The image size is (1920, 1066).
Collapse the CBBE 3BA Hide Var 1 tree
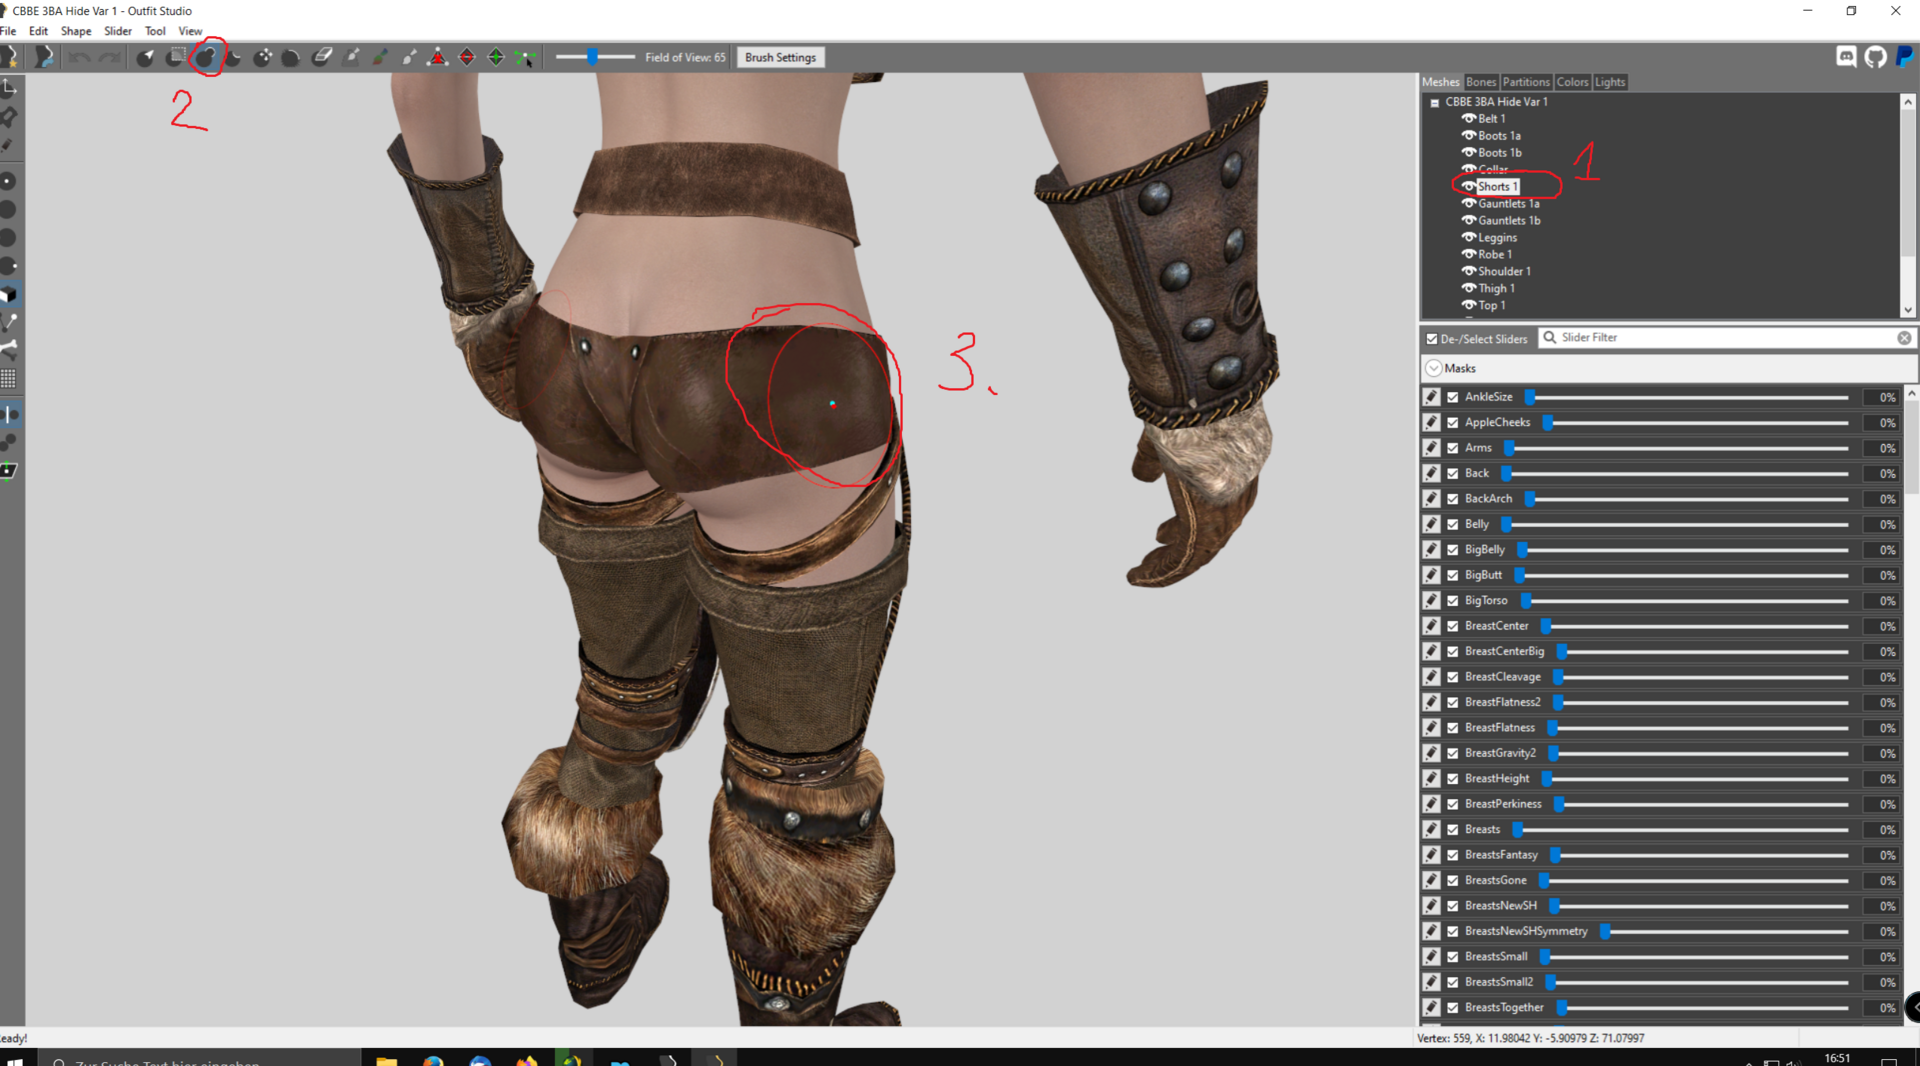pos(1435,102)
